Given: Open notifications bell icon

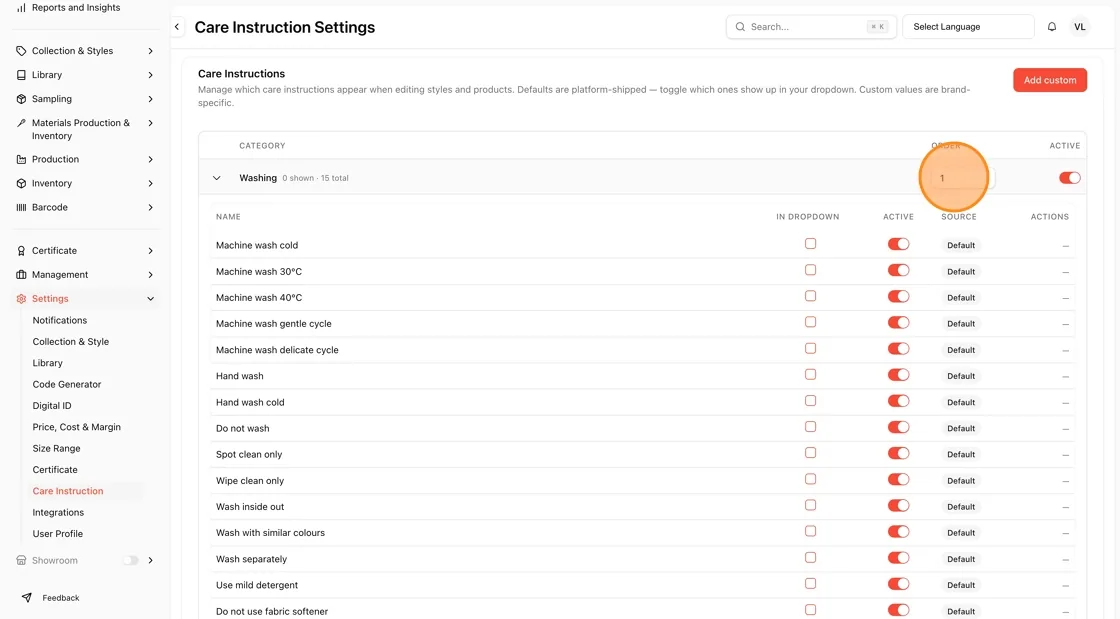Looking at the screenshot, I should click(x=1051, y=26).
